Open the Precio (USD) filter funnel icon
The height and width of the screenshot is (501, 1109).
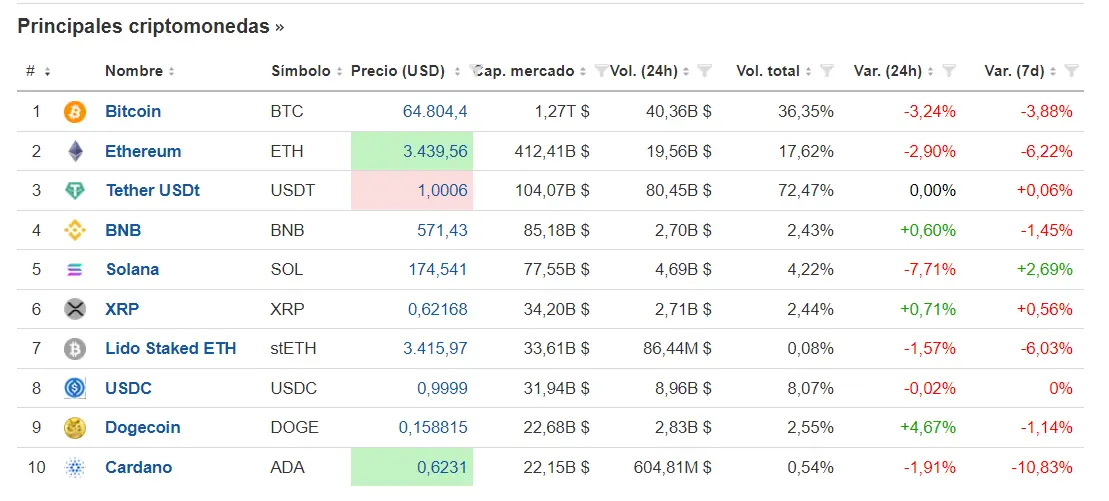point(476,70)
